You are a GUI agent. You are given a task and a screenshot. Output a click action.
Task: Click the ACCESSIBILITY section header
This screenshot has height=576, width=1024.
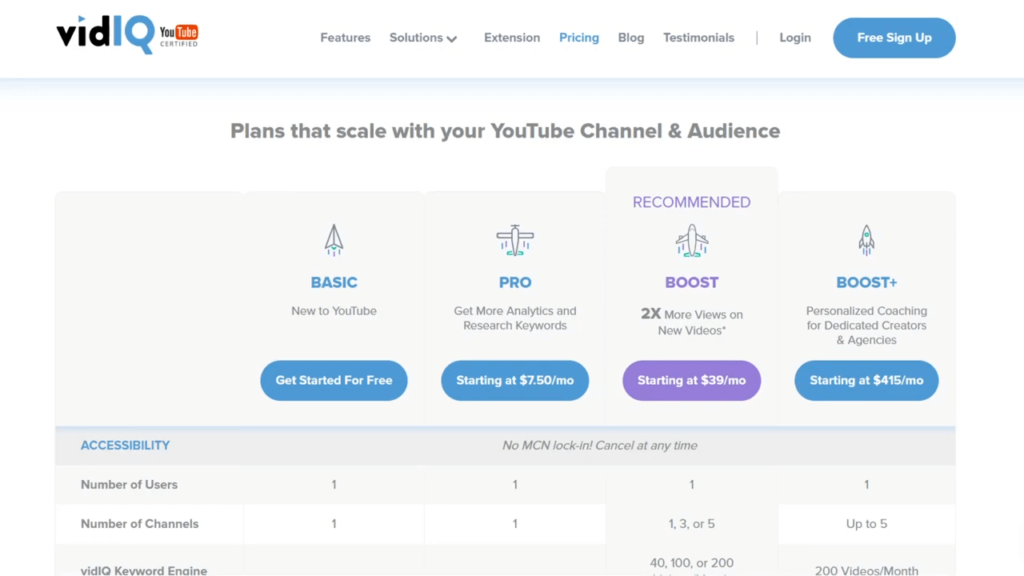point(125,445)
